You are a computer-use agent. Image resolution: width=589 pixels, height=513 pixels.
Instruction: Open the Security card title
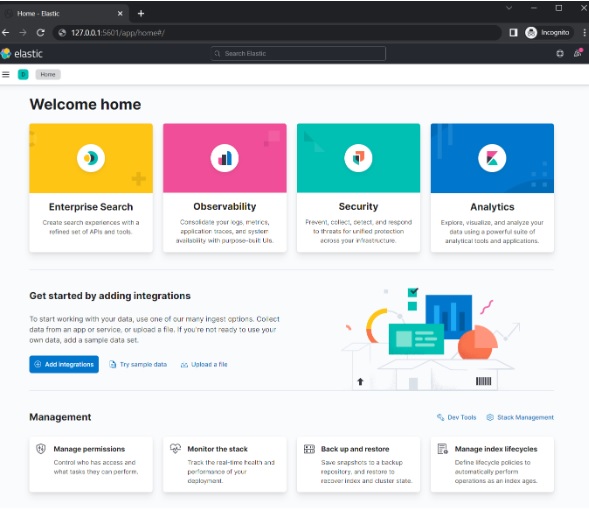click(x=358, y=207)
